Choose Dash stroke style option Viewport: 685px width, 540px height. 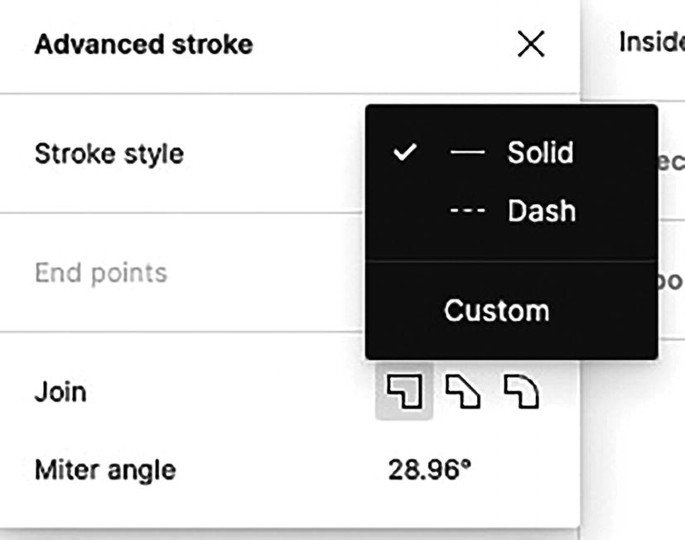[541, 212]
